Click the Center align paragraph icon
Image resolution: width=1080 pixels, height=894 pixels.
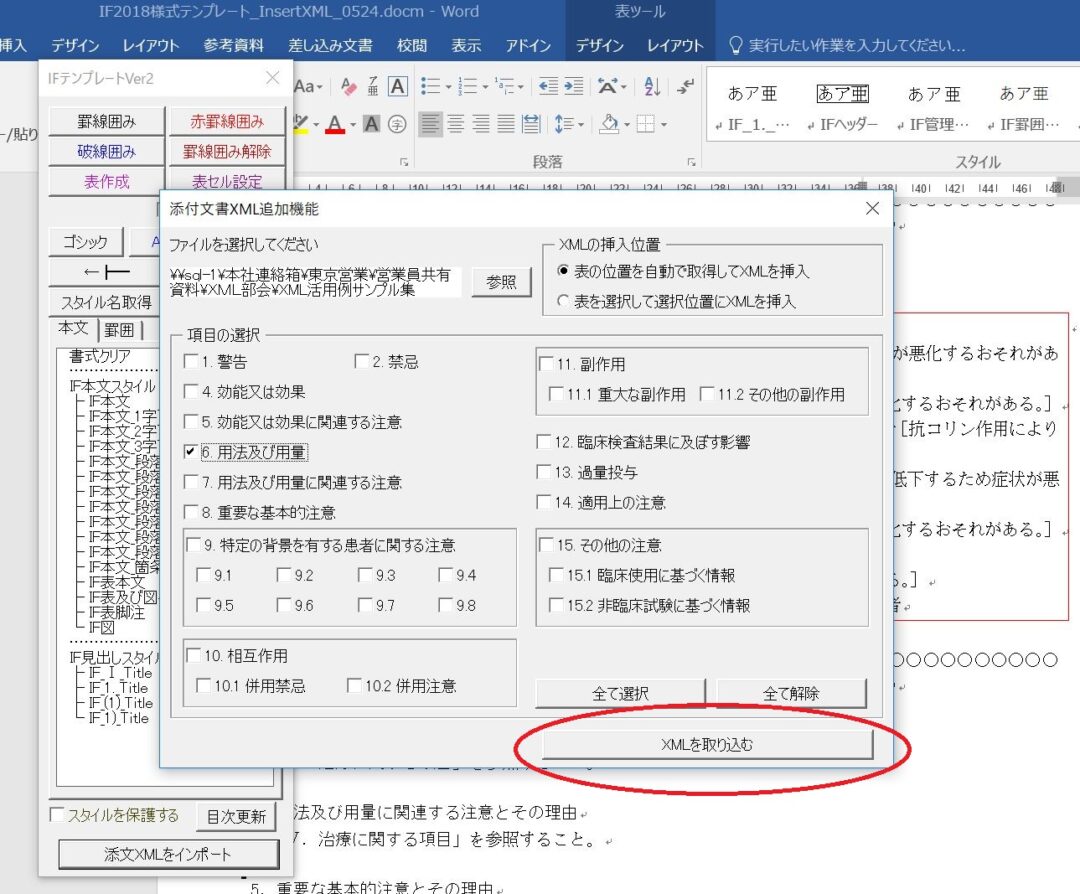click(455, 124)
